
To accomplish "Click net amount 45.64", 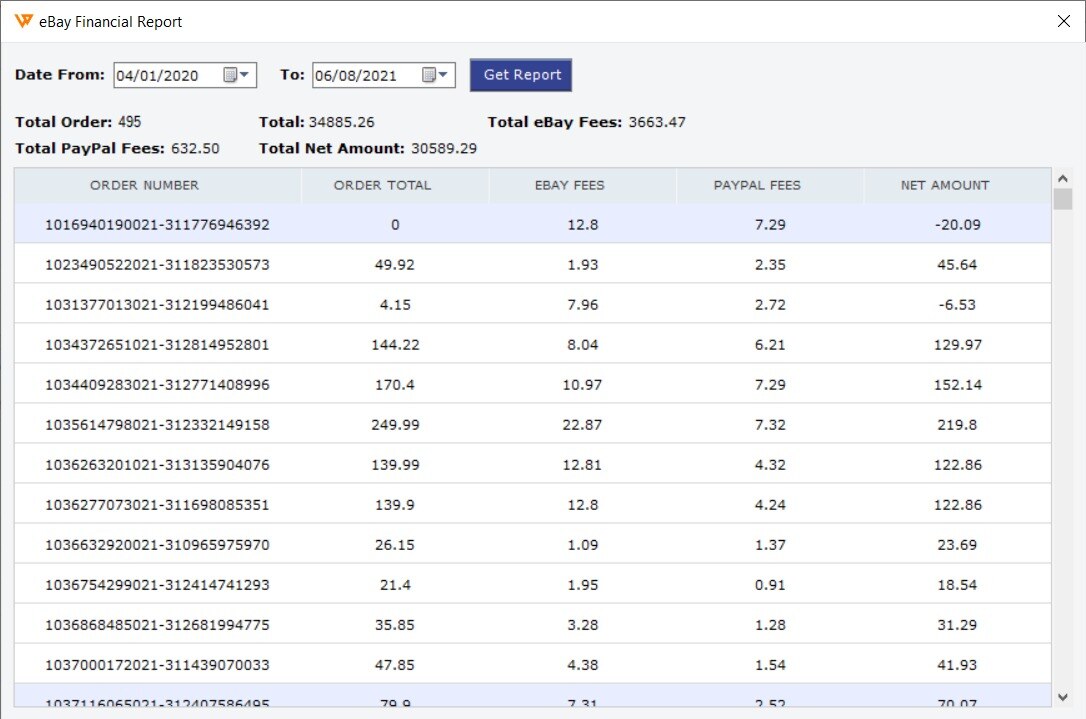I will (958, 265).
